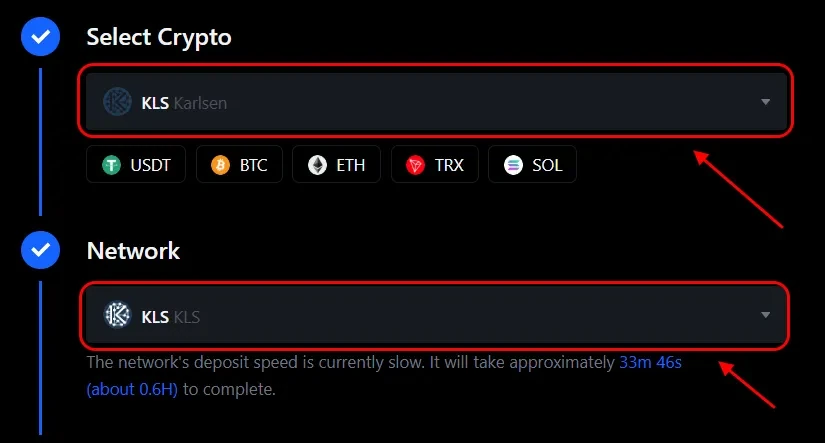The width and height of the screenshot is (825, 443).
Task: Expand the Select Crypto dropdown arrow
Action: point(765,102)
